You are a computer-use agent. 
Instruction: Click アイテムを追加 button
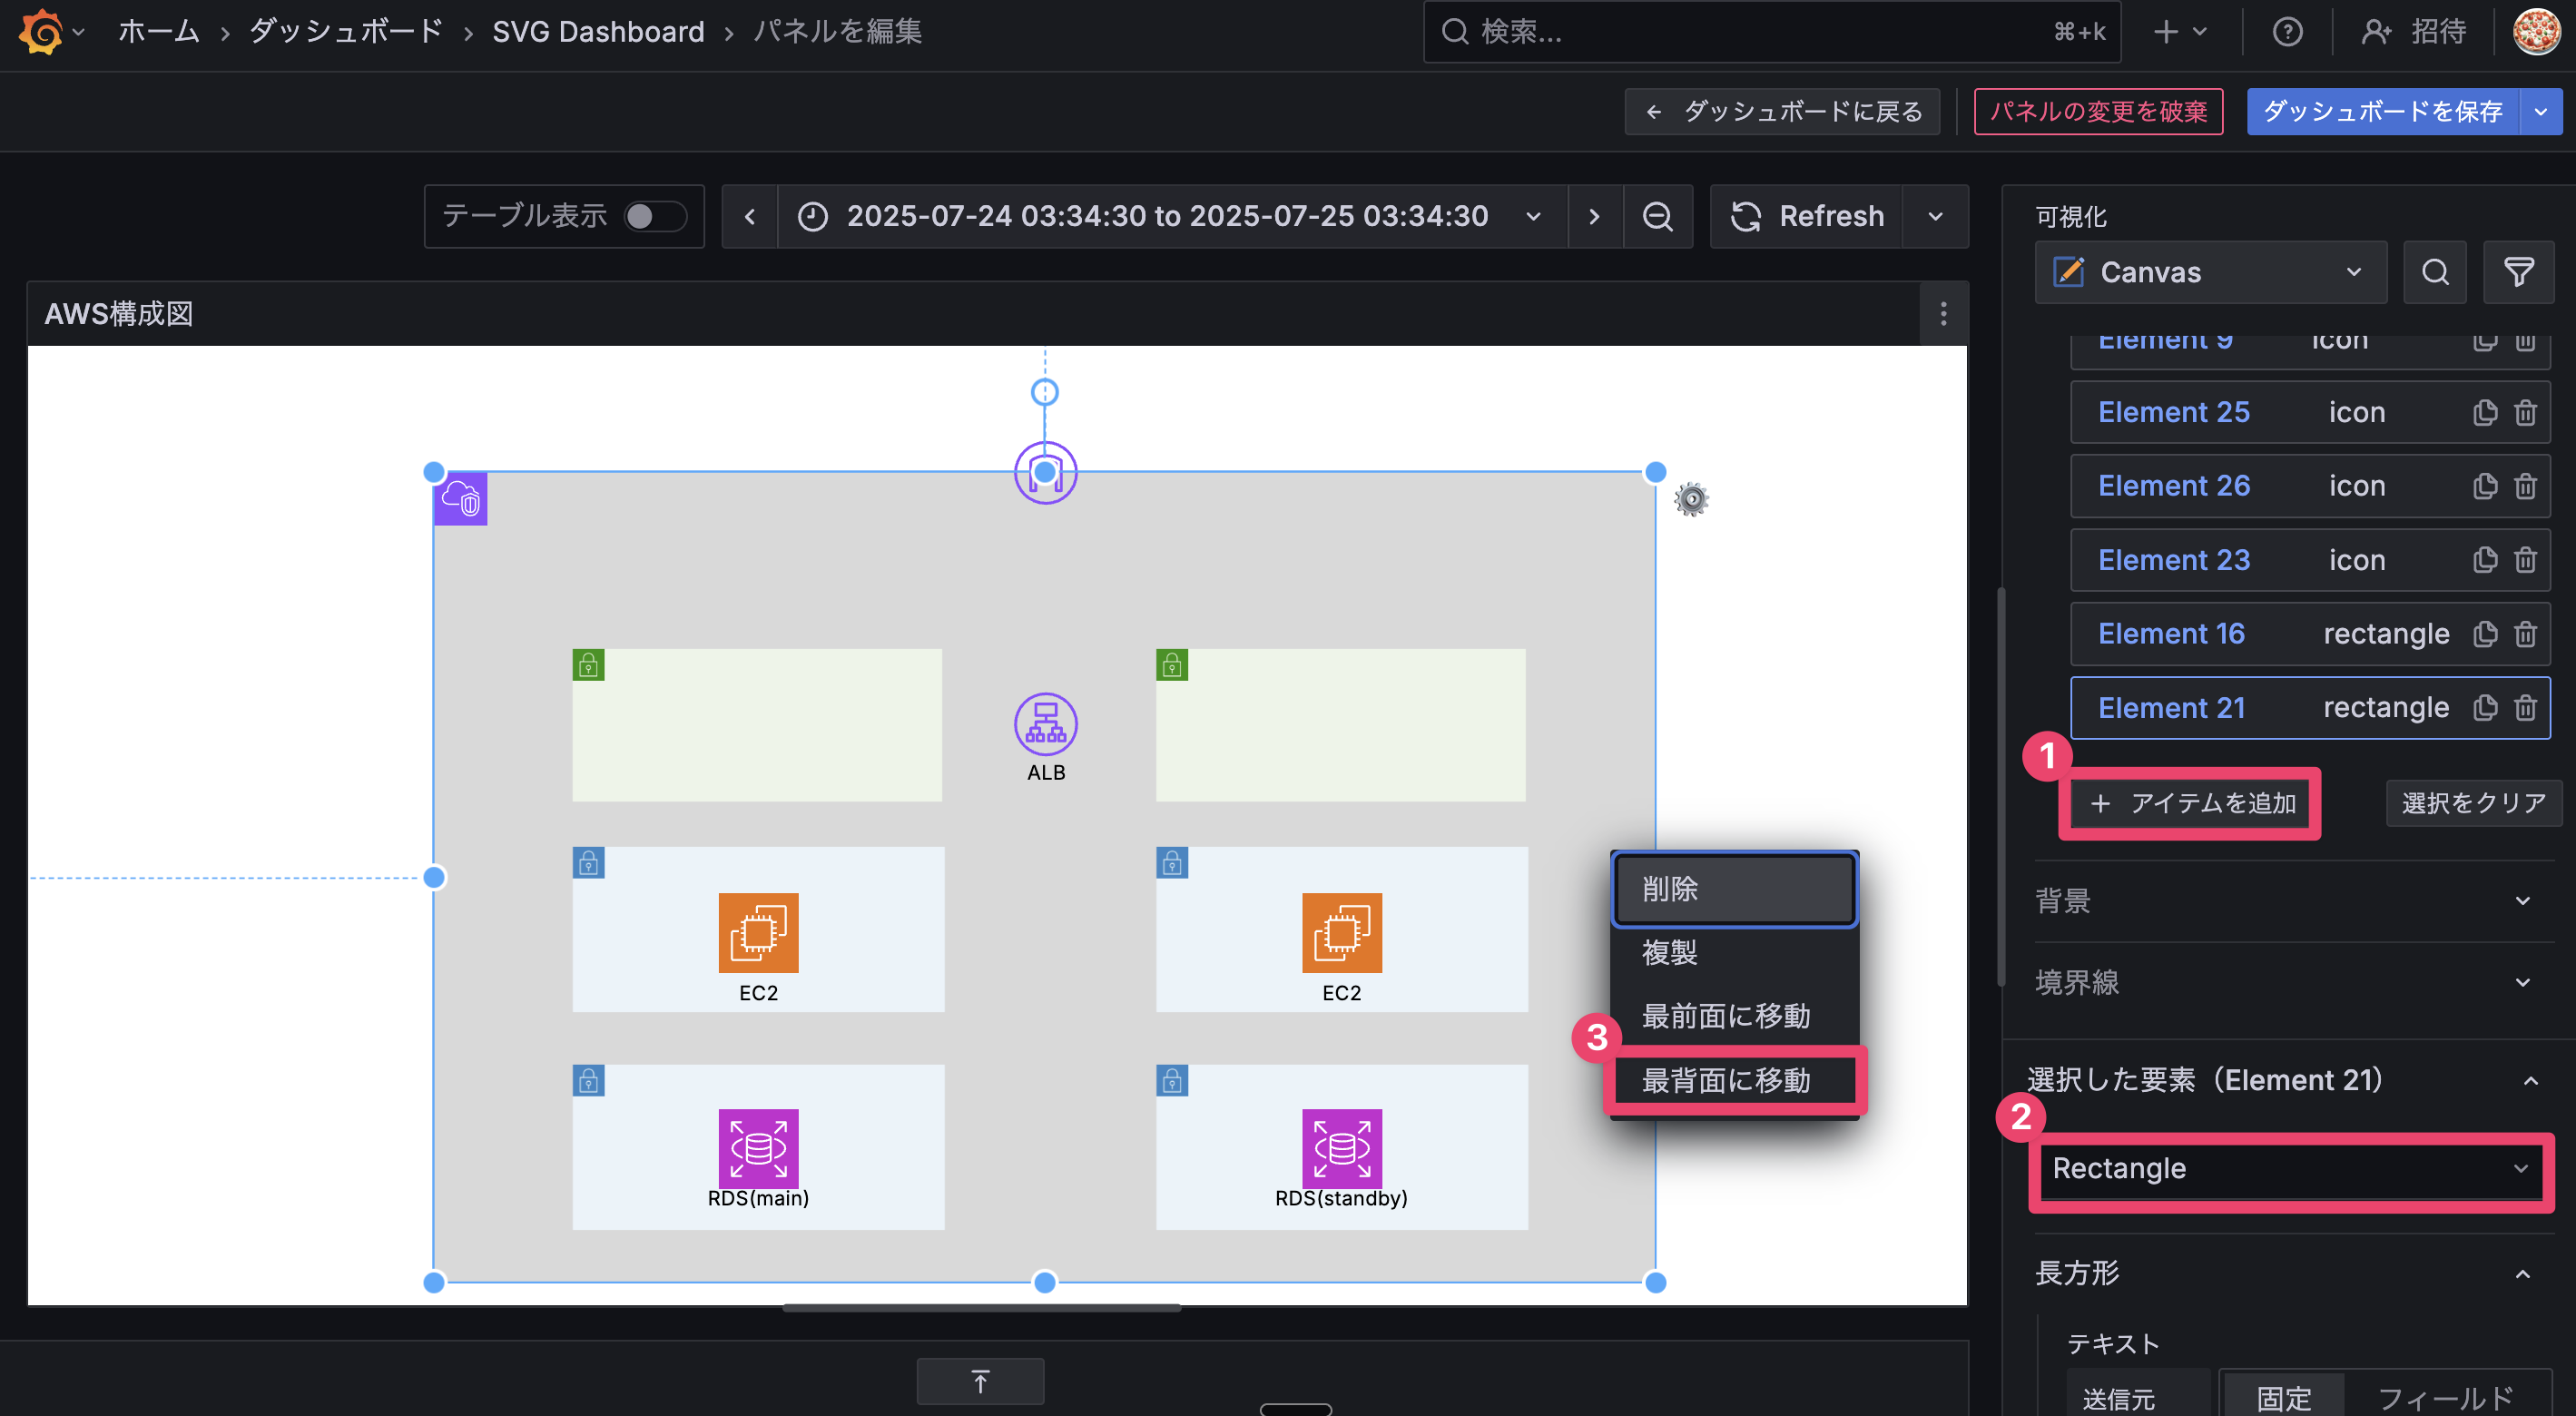click(x=2191, y=803)
